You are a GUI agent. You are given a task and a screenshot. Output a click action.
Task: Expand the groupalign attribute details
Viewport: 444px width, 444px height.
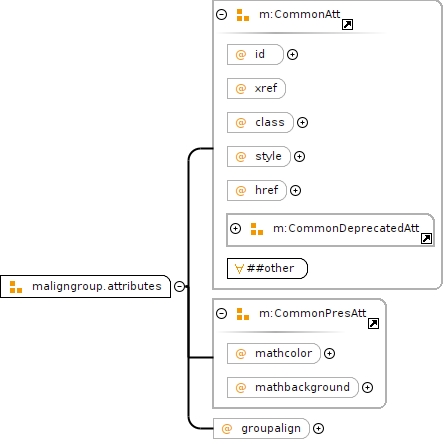[x=318, y=428]
